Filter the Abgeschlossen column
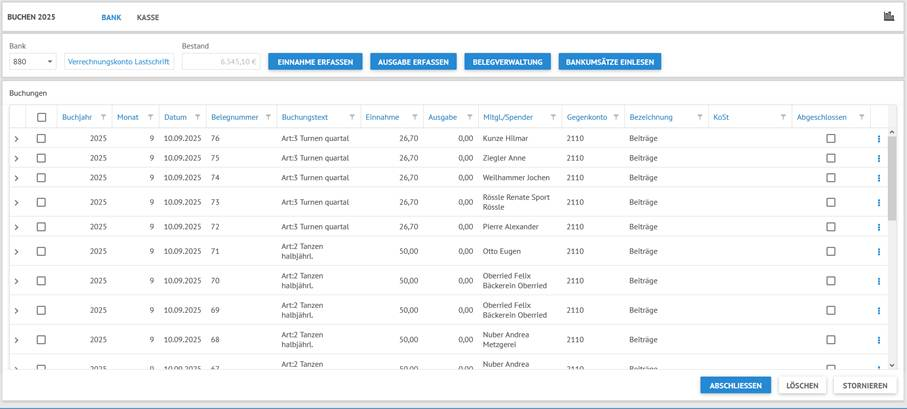 coord(862,117)
